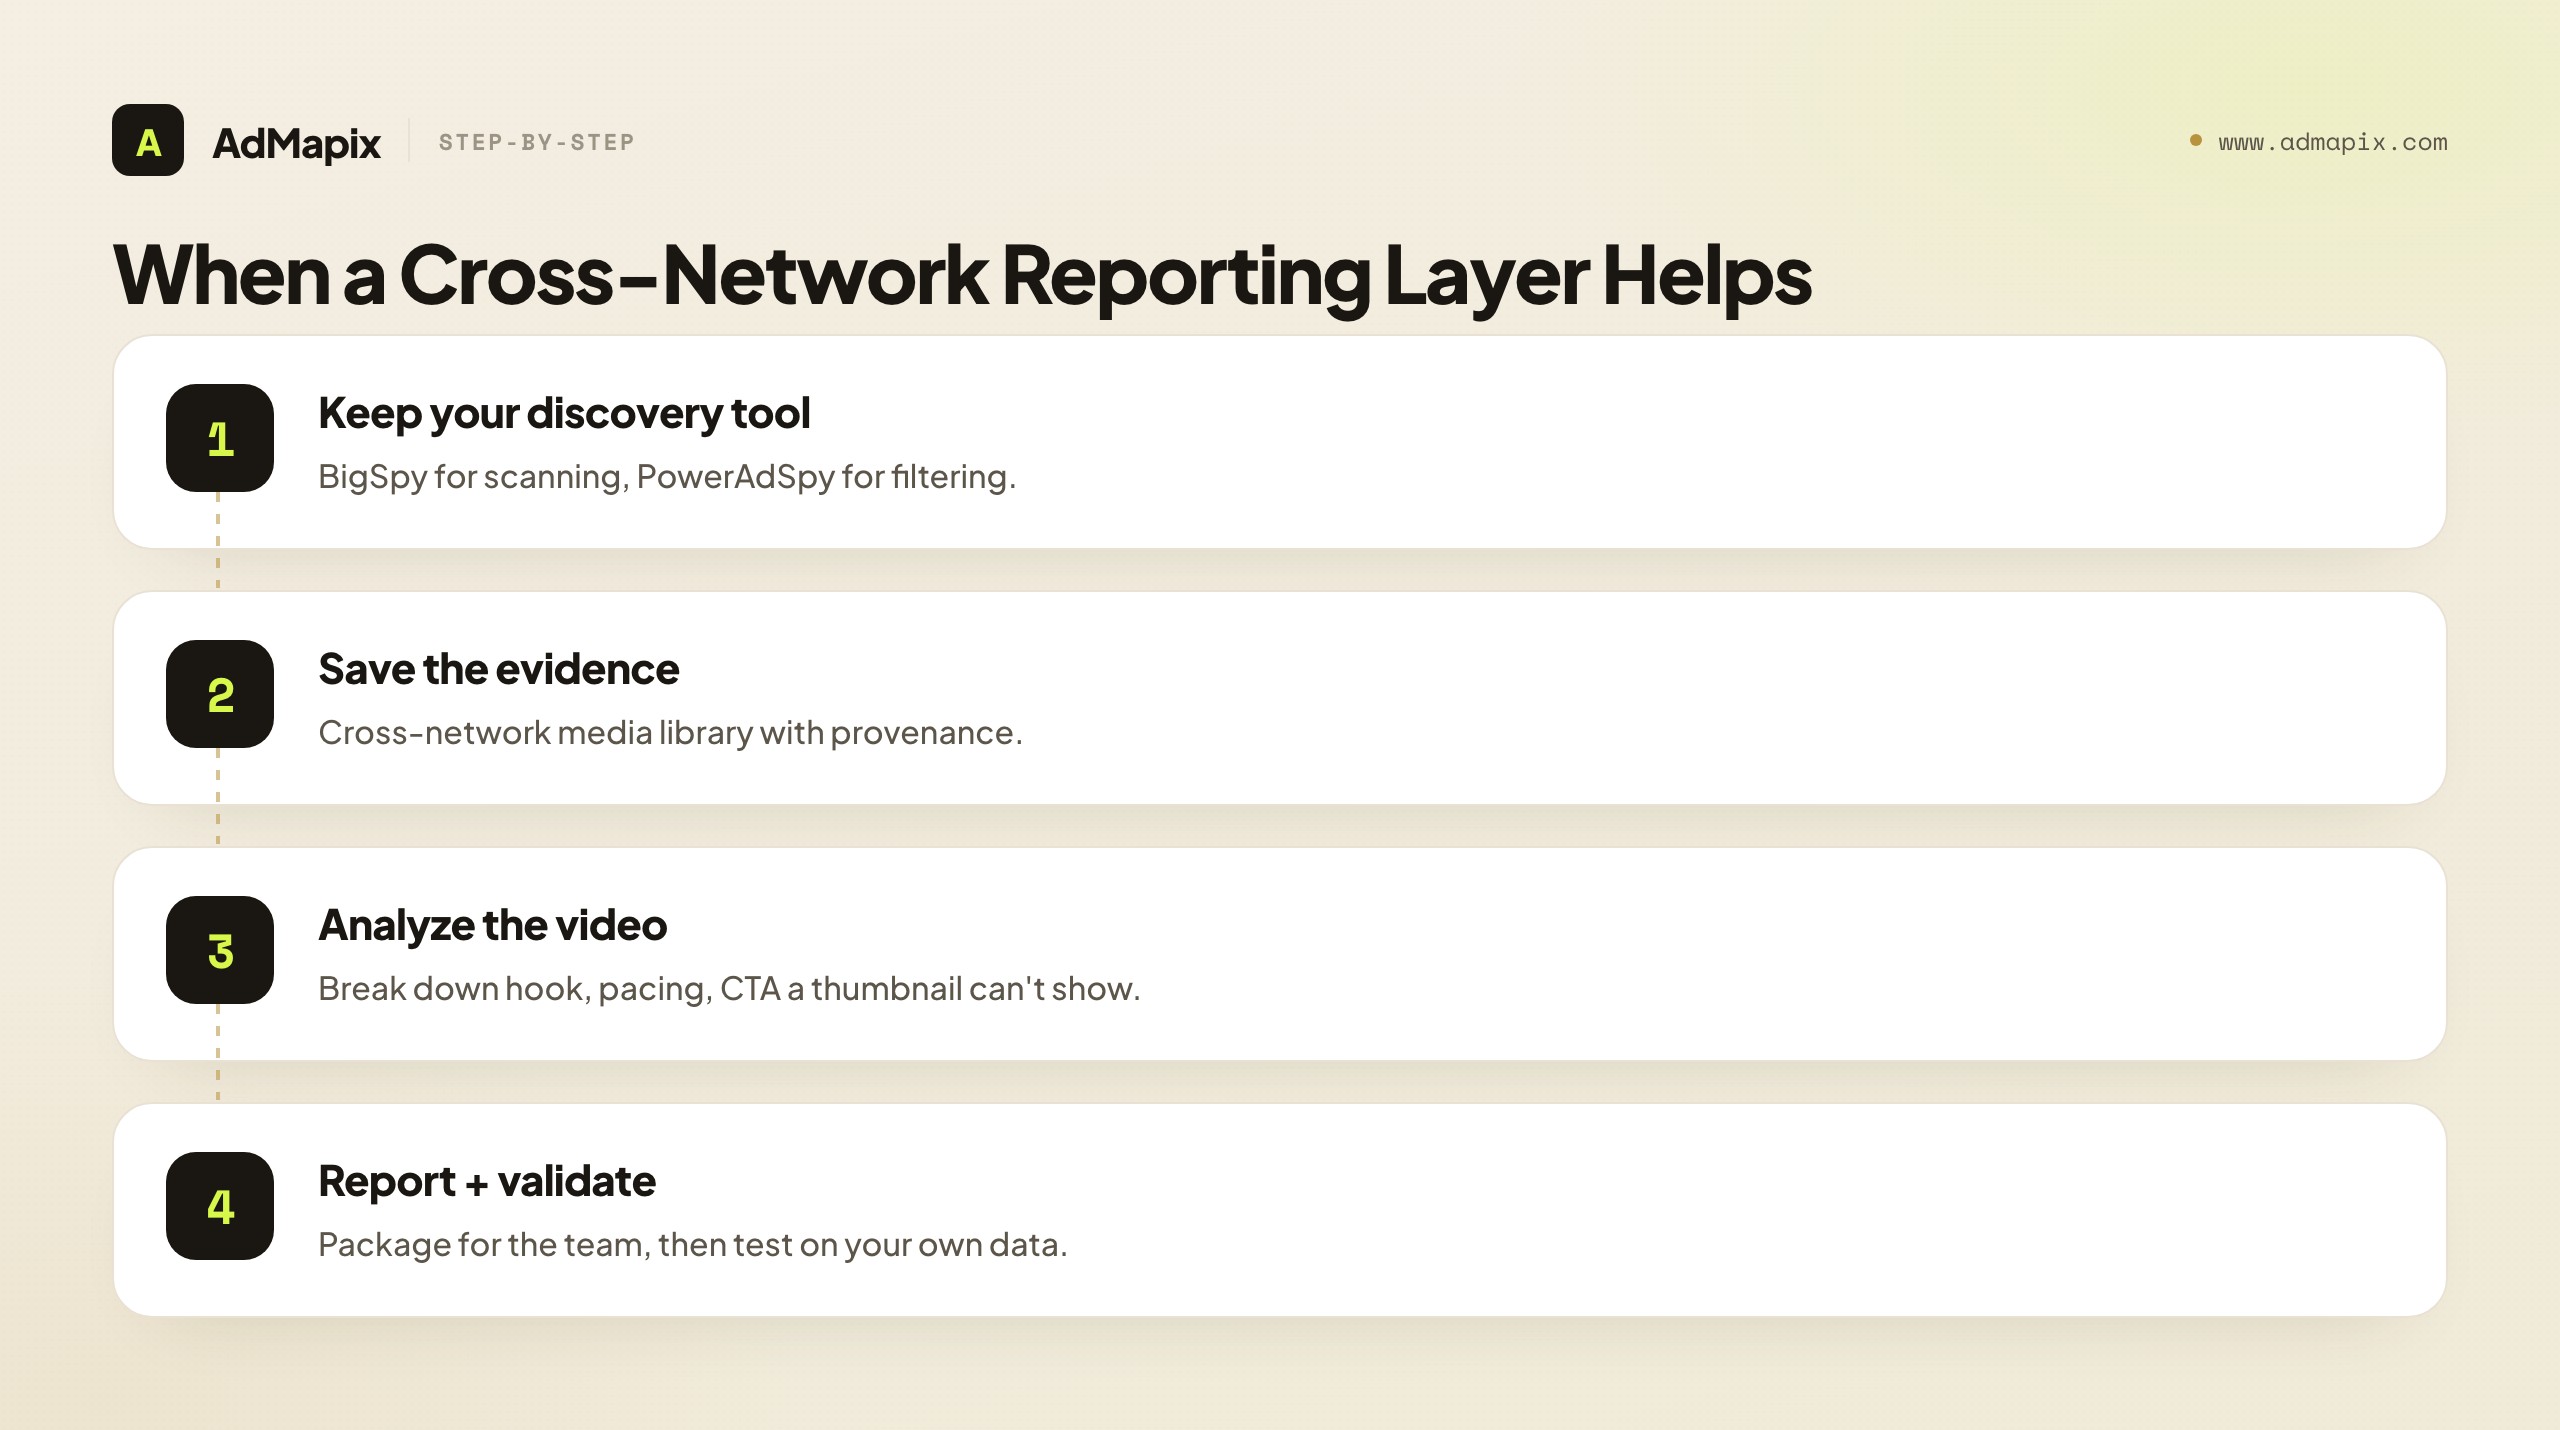Screen dimensions: 2560x1430
Task: Click the AdMapix 'A' logo icon
Action: (x=148, y=140)
